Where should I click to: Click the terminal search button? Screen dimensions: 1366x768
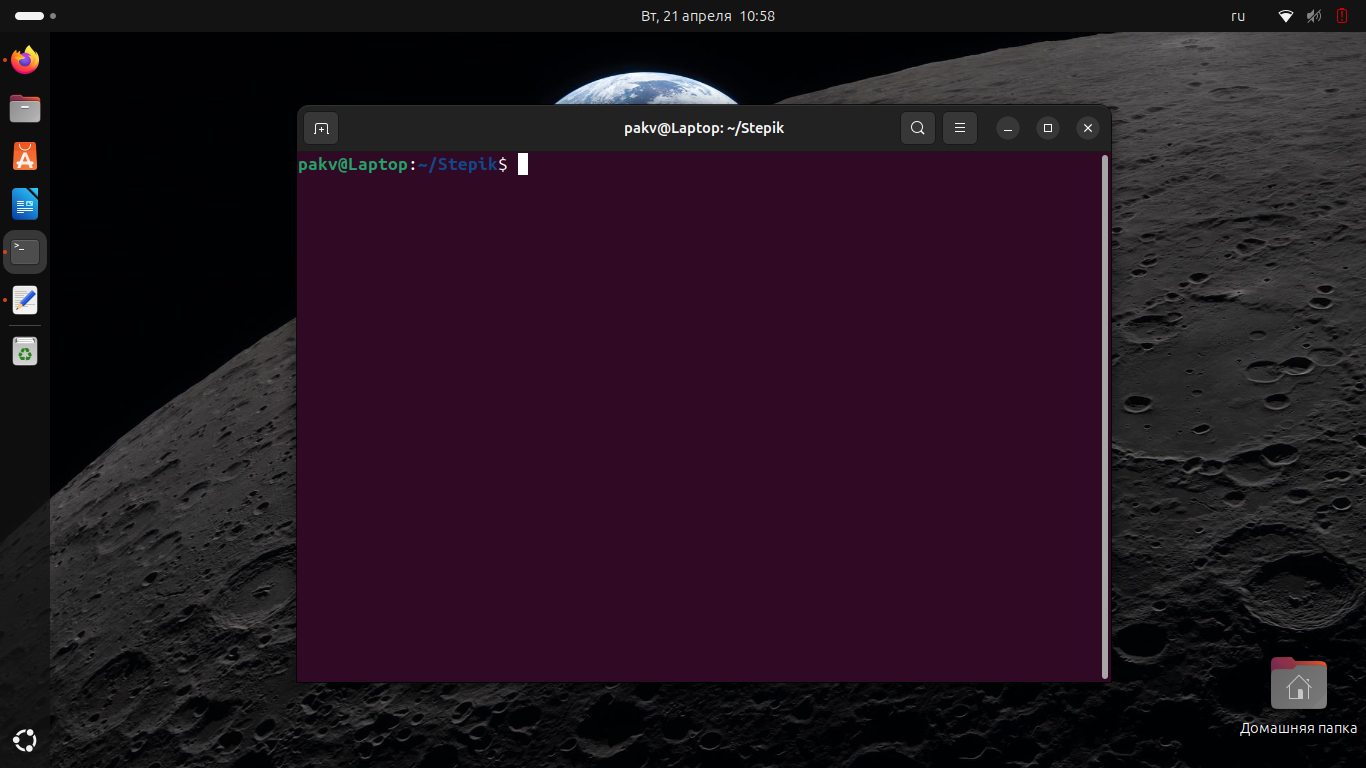[x=918, y=128]
